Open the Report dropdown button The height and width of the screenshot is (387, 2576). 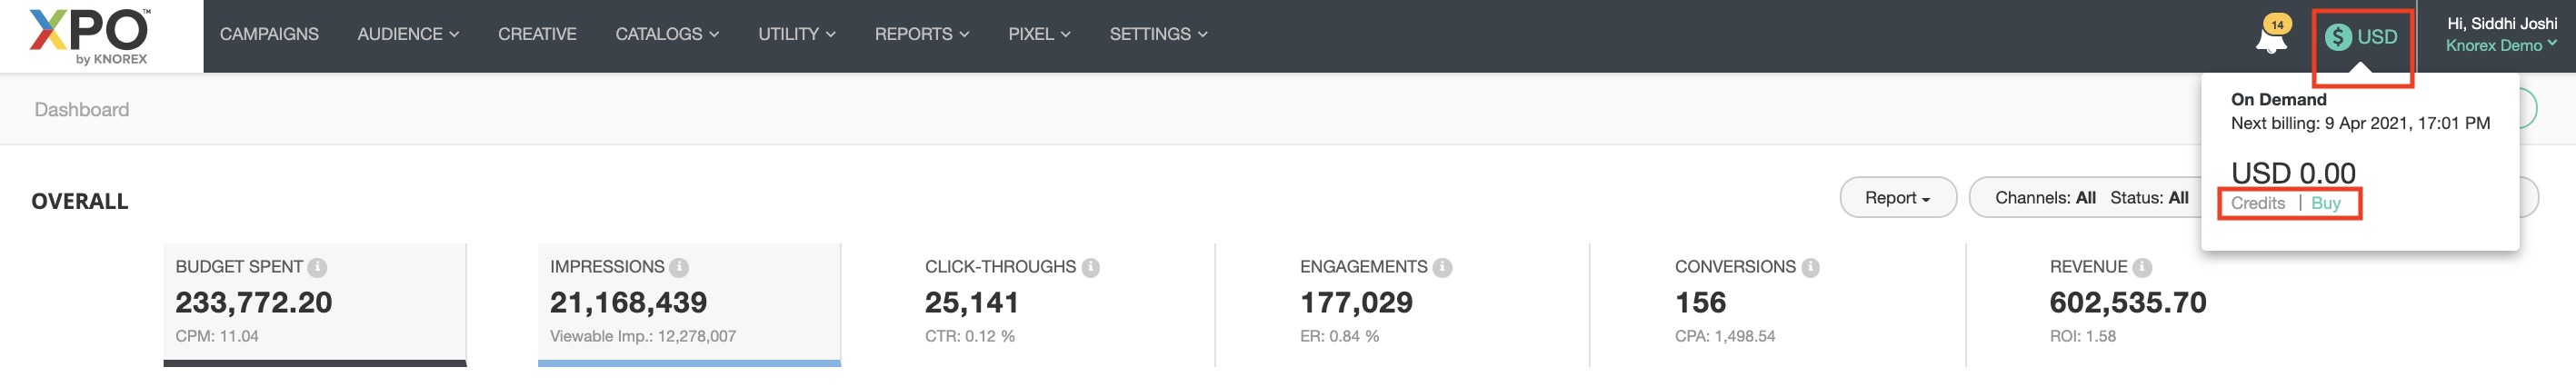(1897, 198)
